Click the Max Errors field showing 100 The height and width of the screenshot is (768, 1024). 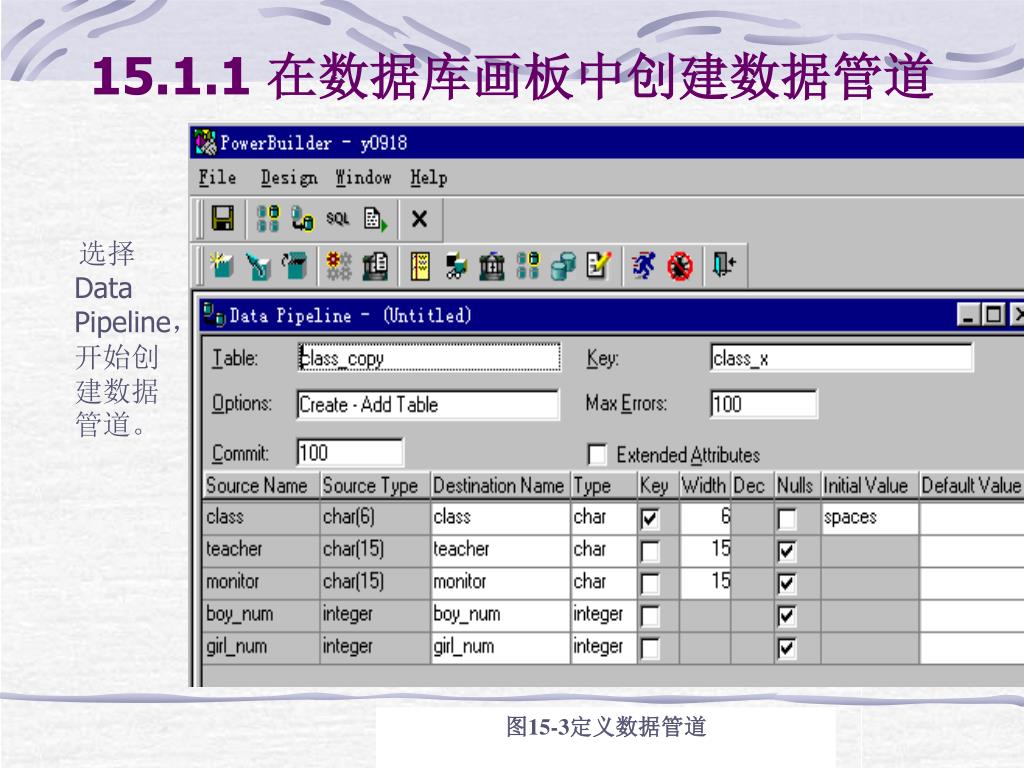(x=763, y=404)
